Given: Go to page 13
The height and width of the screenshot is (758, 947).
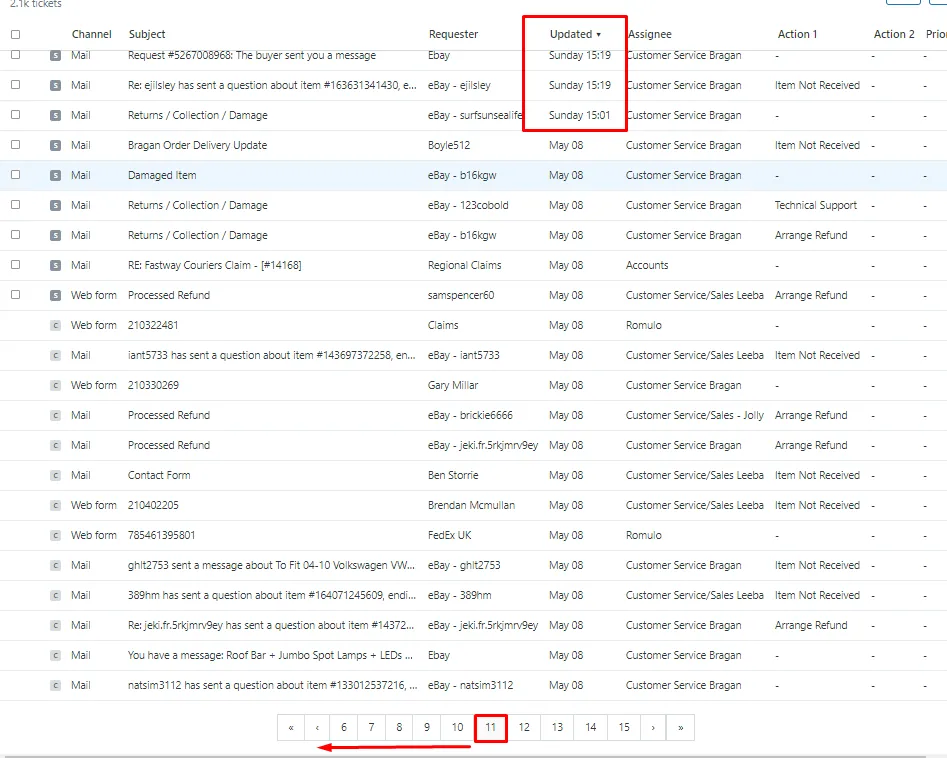Looking at the screenshot, I should [x=557, y=727].
